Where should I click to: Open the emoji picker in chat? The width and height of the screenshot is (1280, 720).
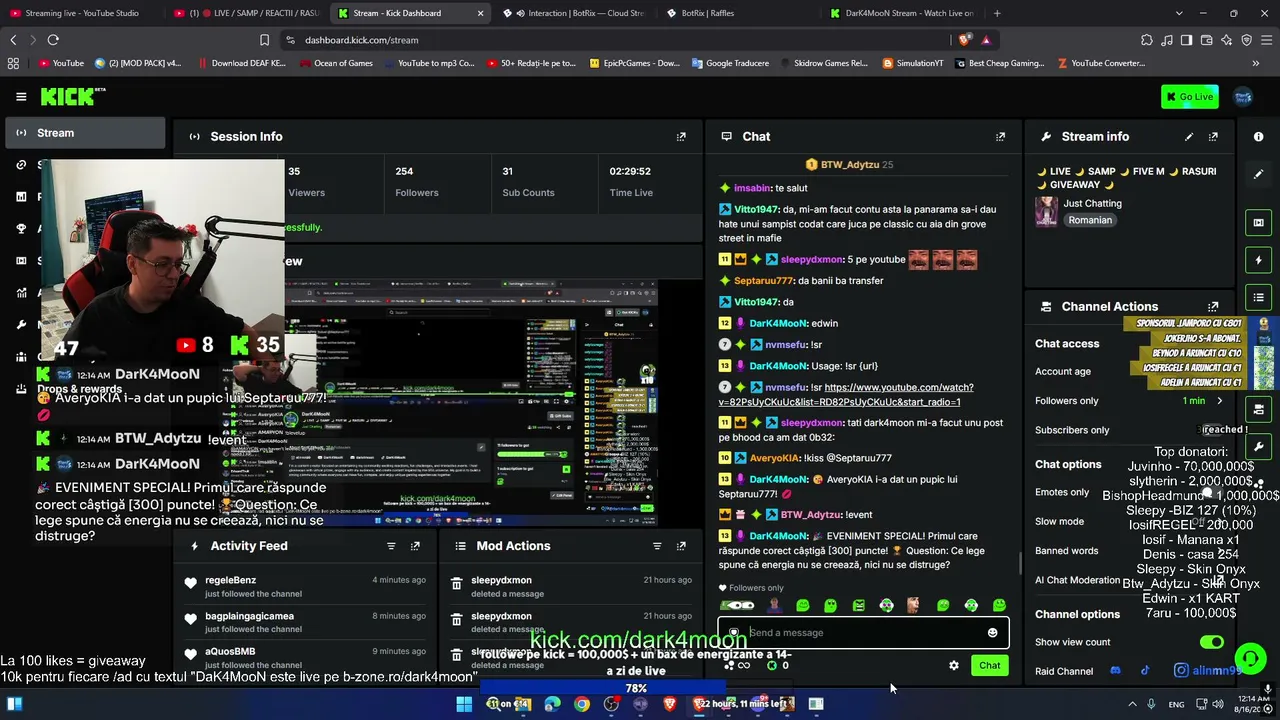pyautogui.click(x=992, y=633)
